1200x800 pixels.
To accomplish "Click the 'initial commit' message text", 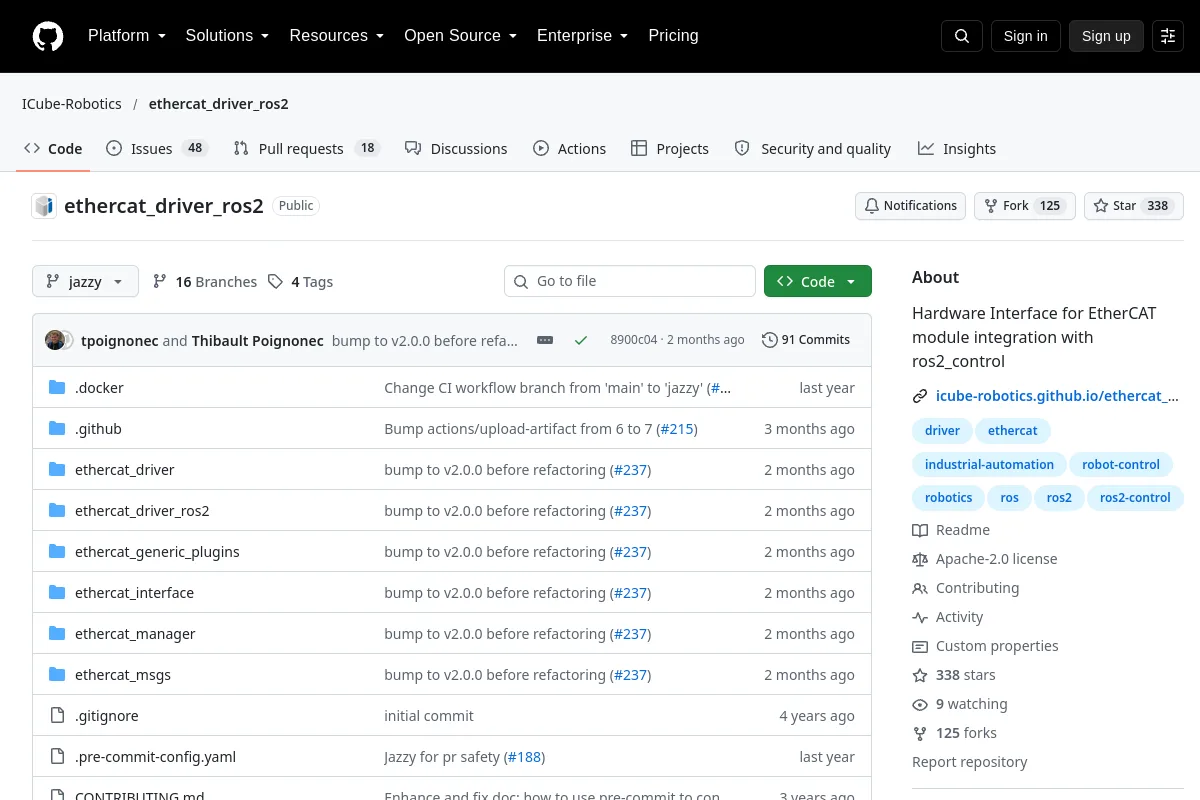I will click(429, 716).
